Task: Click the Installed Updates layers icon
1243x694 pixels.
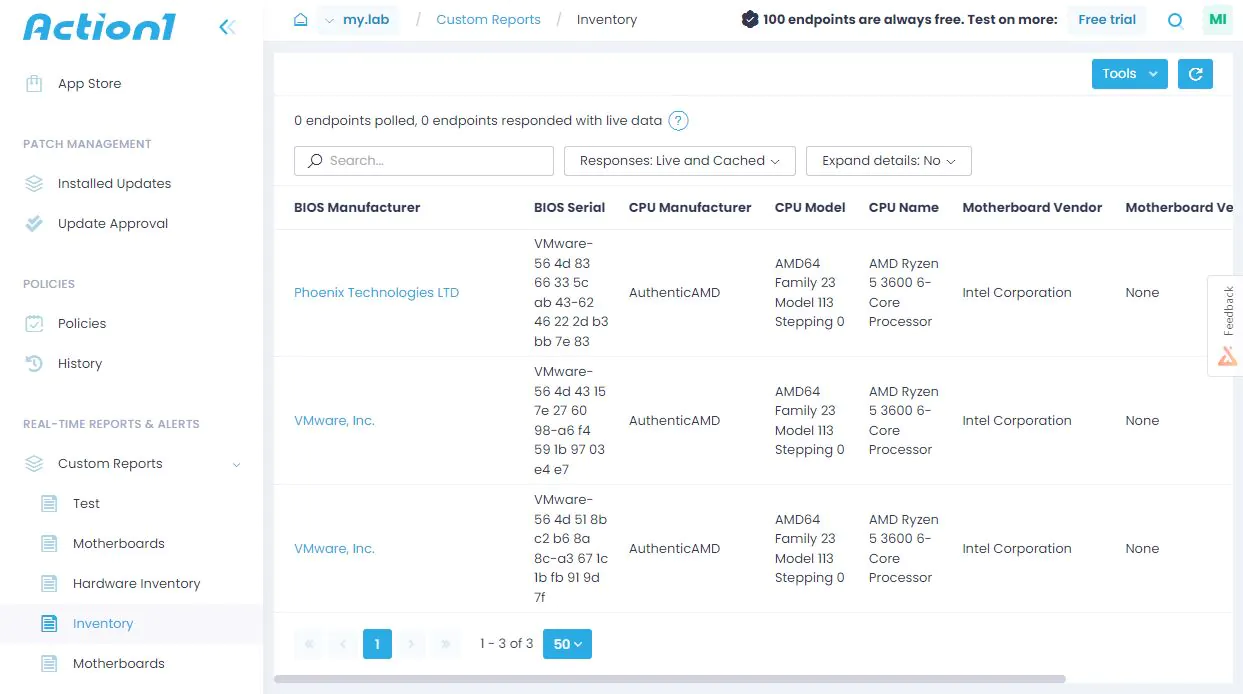Action: pyautogui.click(x=34, y=183)
